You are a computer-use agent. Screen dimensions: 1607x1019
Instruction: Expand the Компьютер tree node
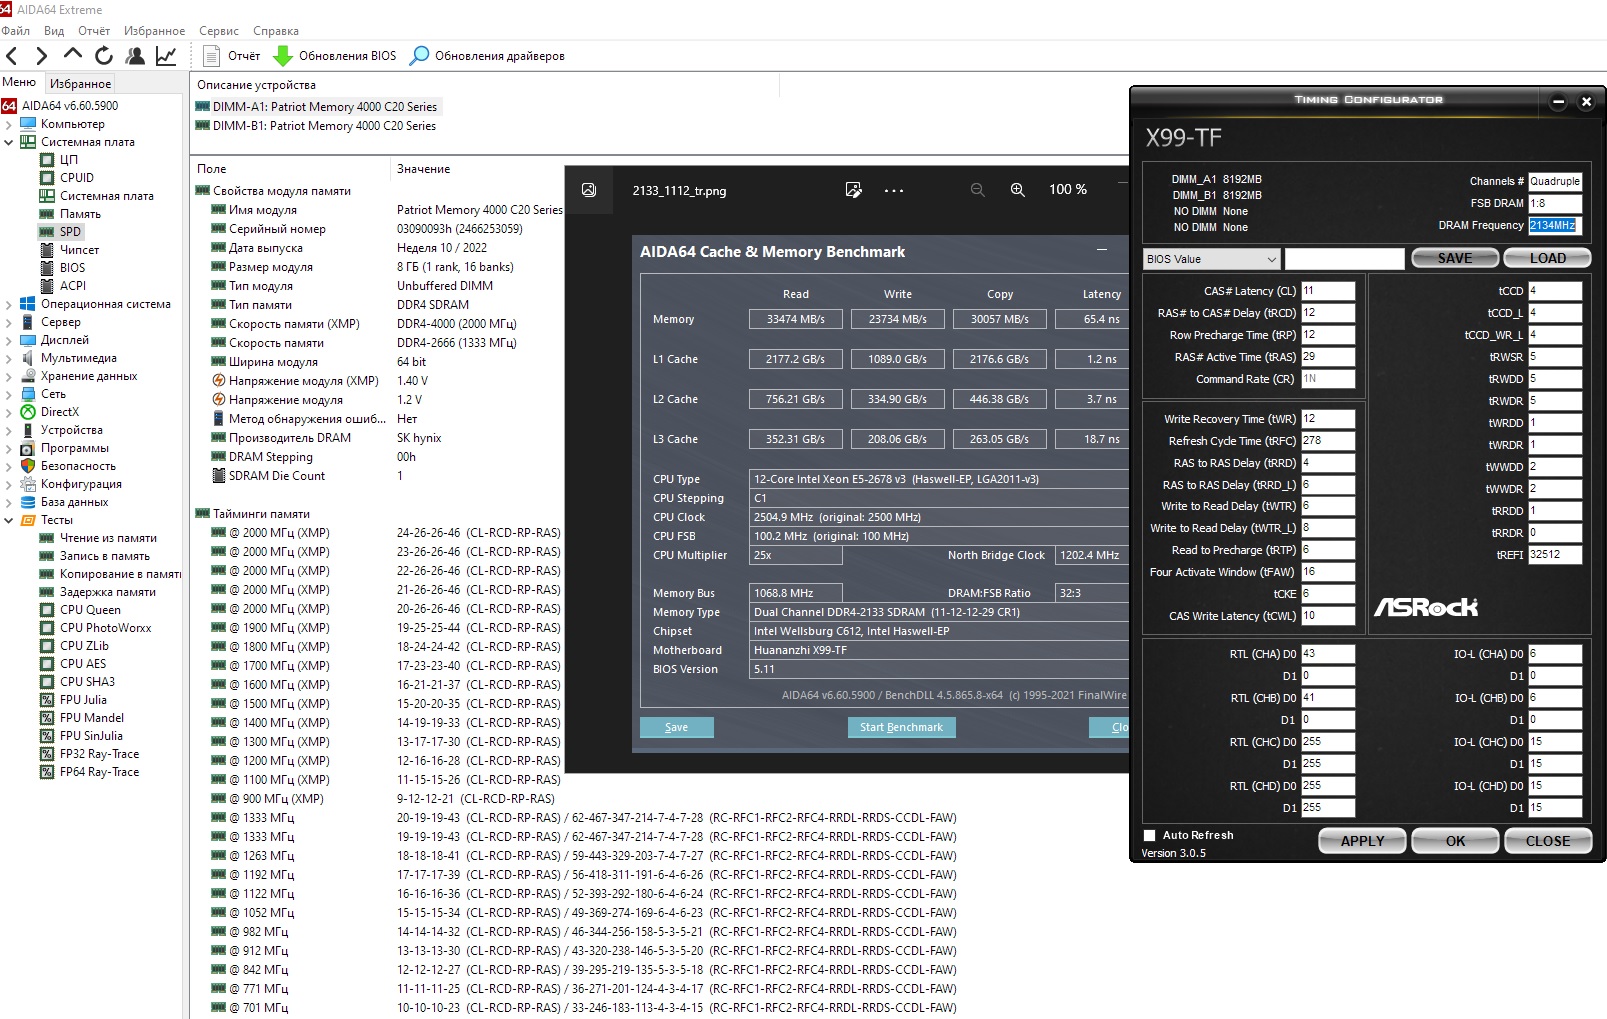(9, 125)
